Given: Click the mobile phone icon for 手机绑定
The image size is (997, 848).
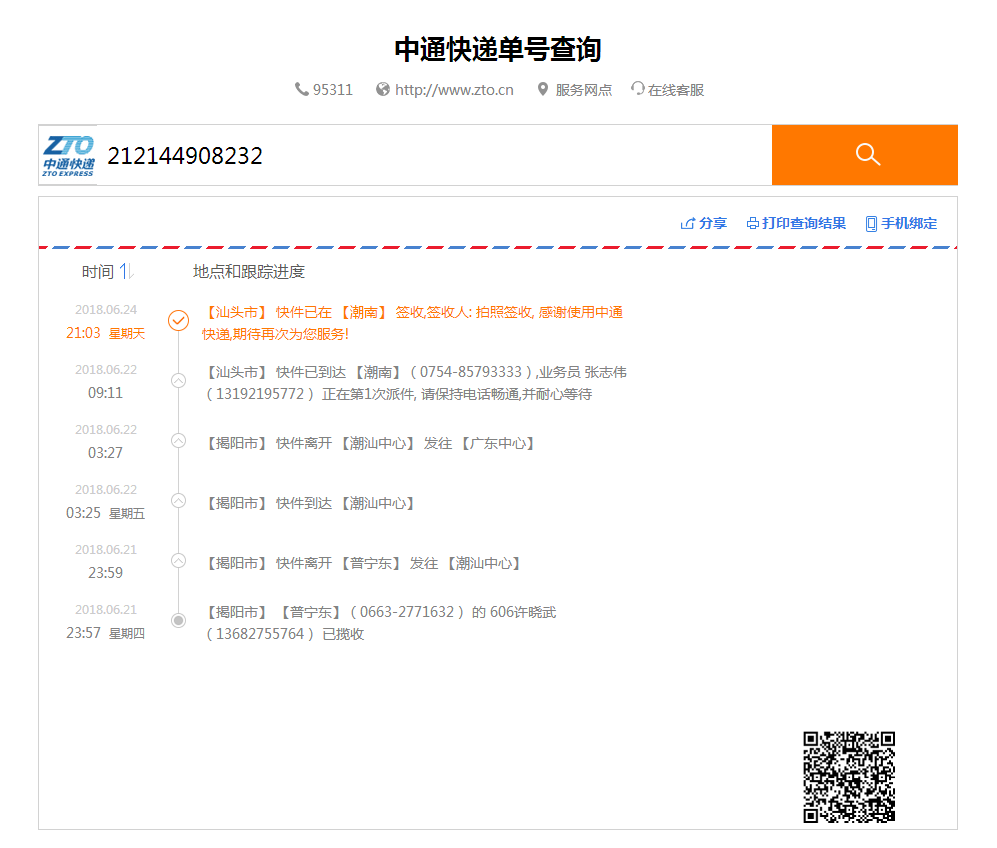Looking at the screenshot, I should pyautogui.click(x=871, y=224).
